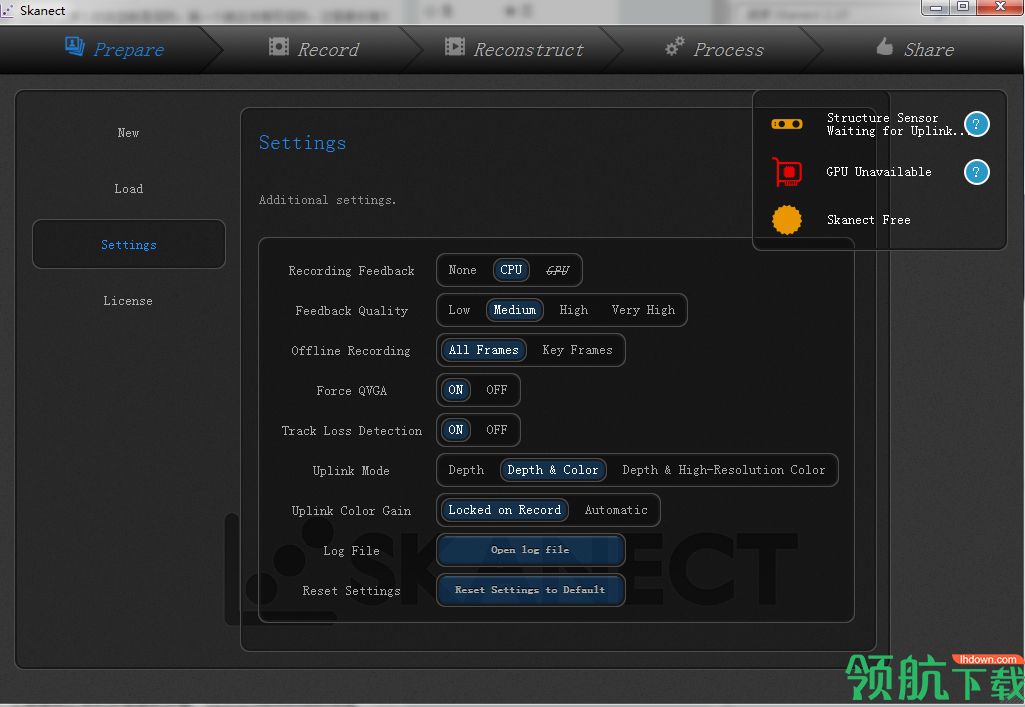Screen dimensions: 1025x707
Task: Select the Prepare tab label
Action: [129, 50]
